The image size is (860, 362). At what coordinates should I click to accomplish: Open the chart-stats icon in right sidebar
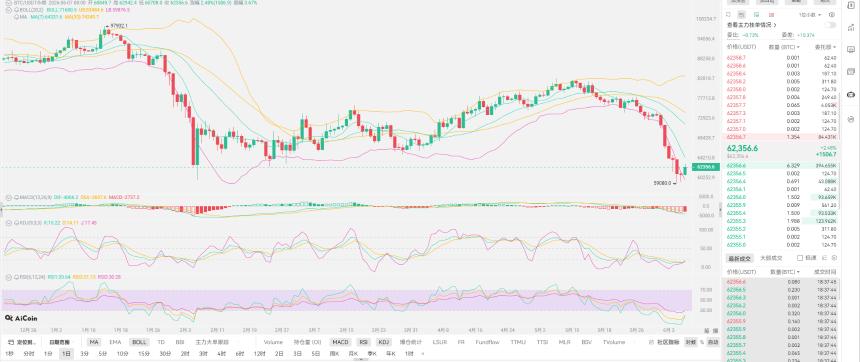[x=851, y=27]
